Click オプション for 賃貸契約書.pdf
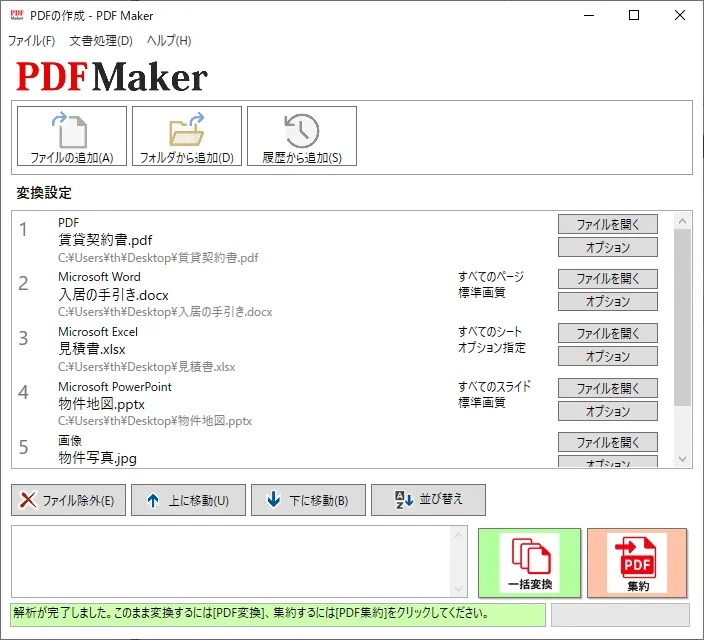704x640 pixels. (x=608, y=247)
